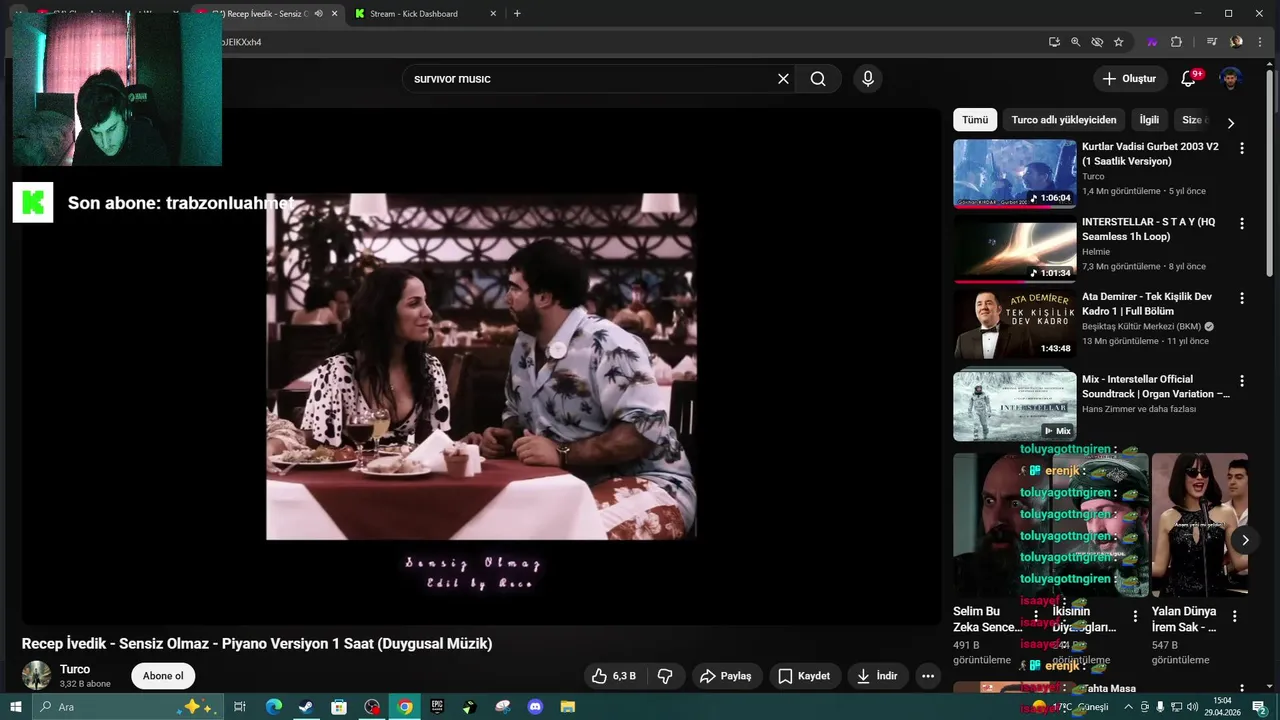Click the İndir download button
The width and height of the screenshot is (1280, 720).
pos(877,676)
